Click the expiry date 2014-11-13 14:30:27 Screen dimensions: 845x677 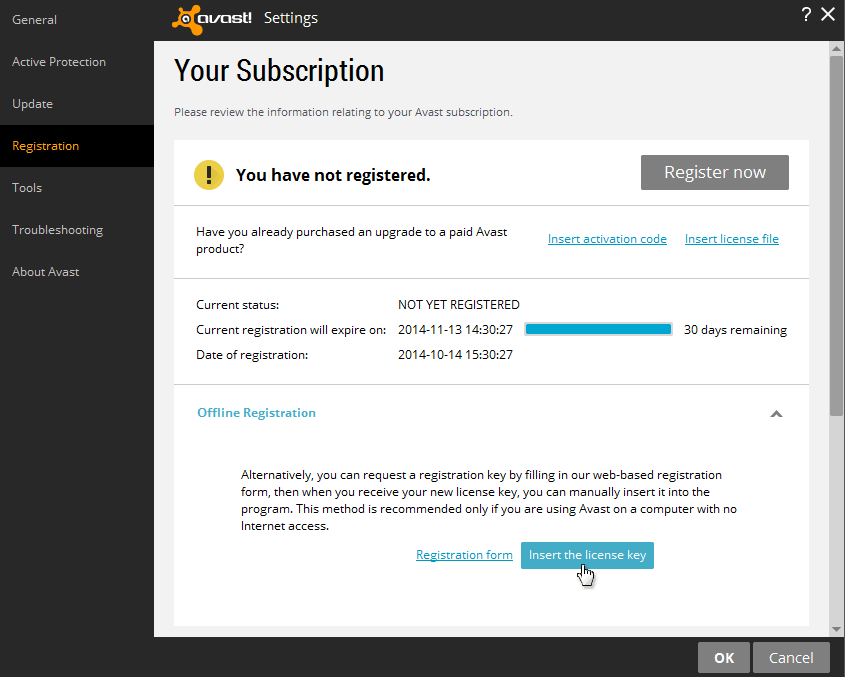tap(455, 330)
